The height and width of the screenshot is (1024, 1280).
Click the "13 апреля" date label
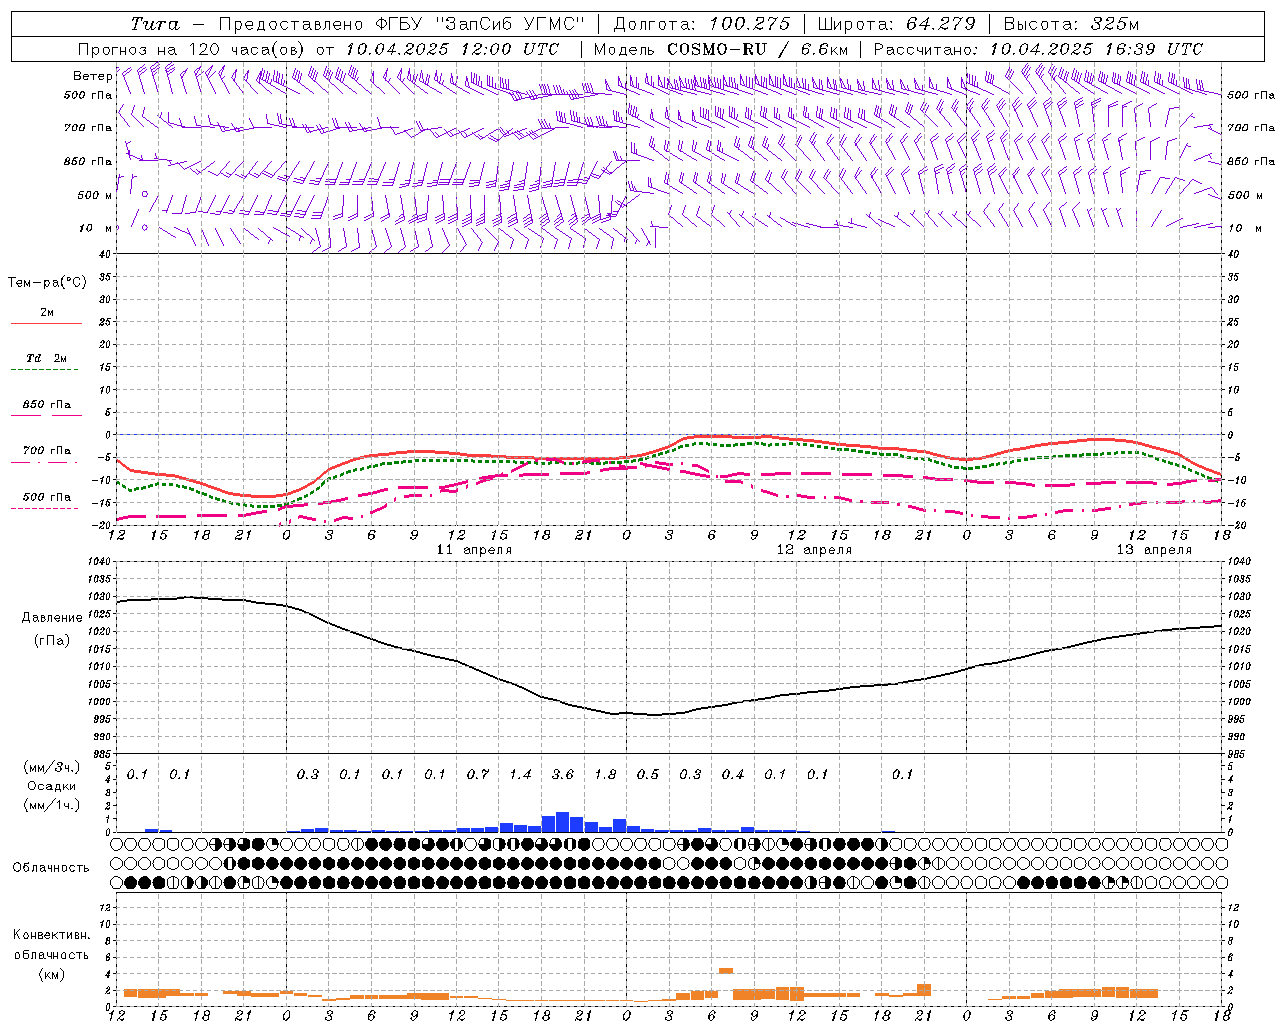(1154, 550)
